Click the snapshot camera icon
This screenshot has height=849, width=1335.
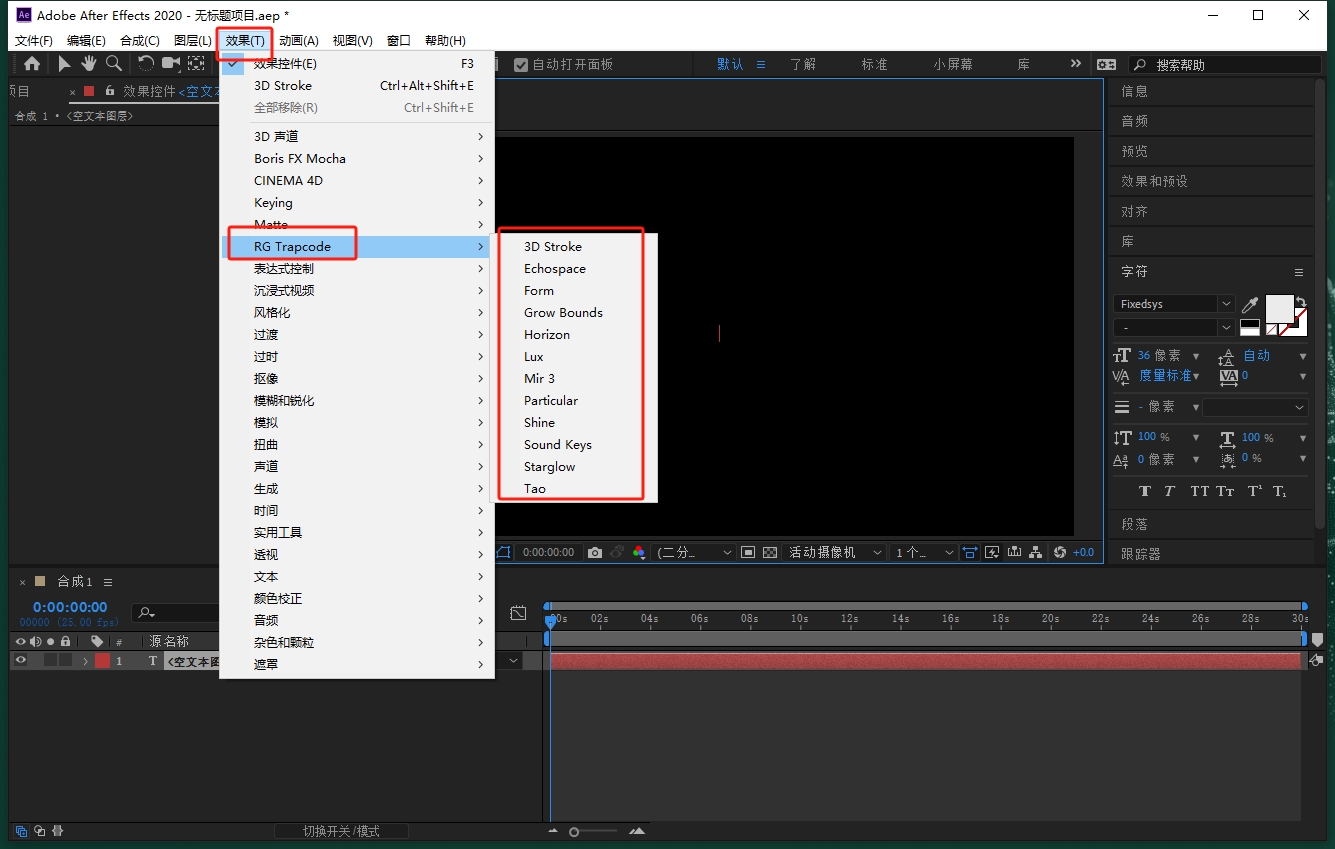pos(595,552)
